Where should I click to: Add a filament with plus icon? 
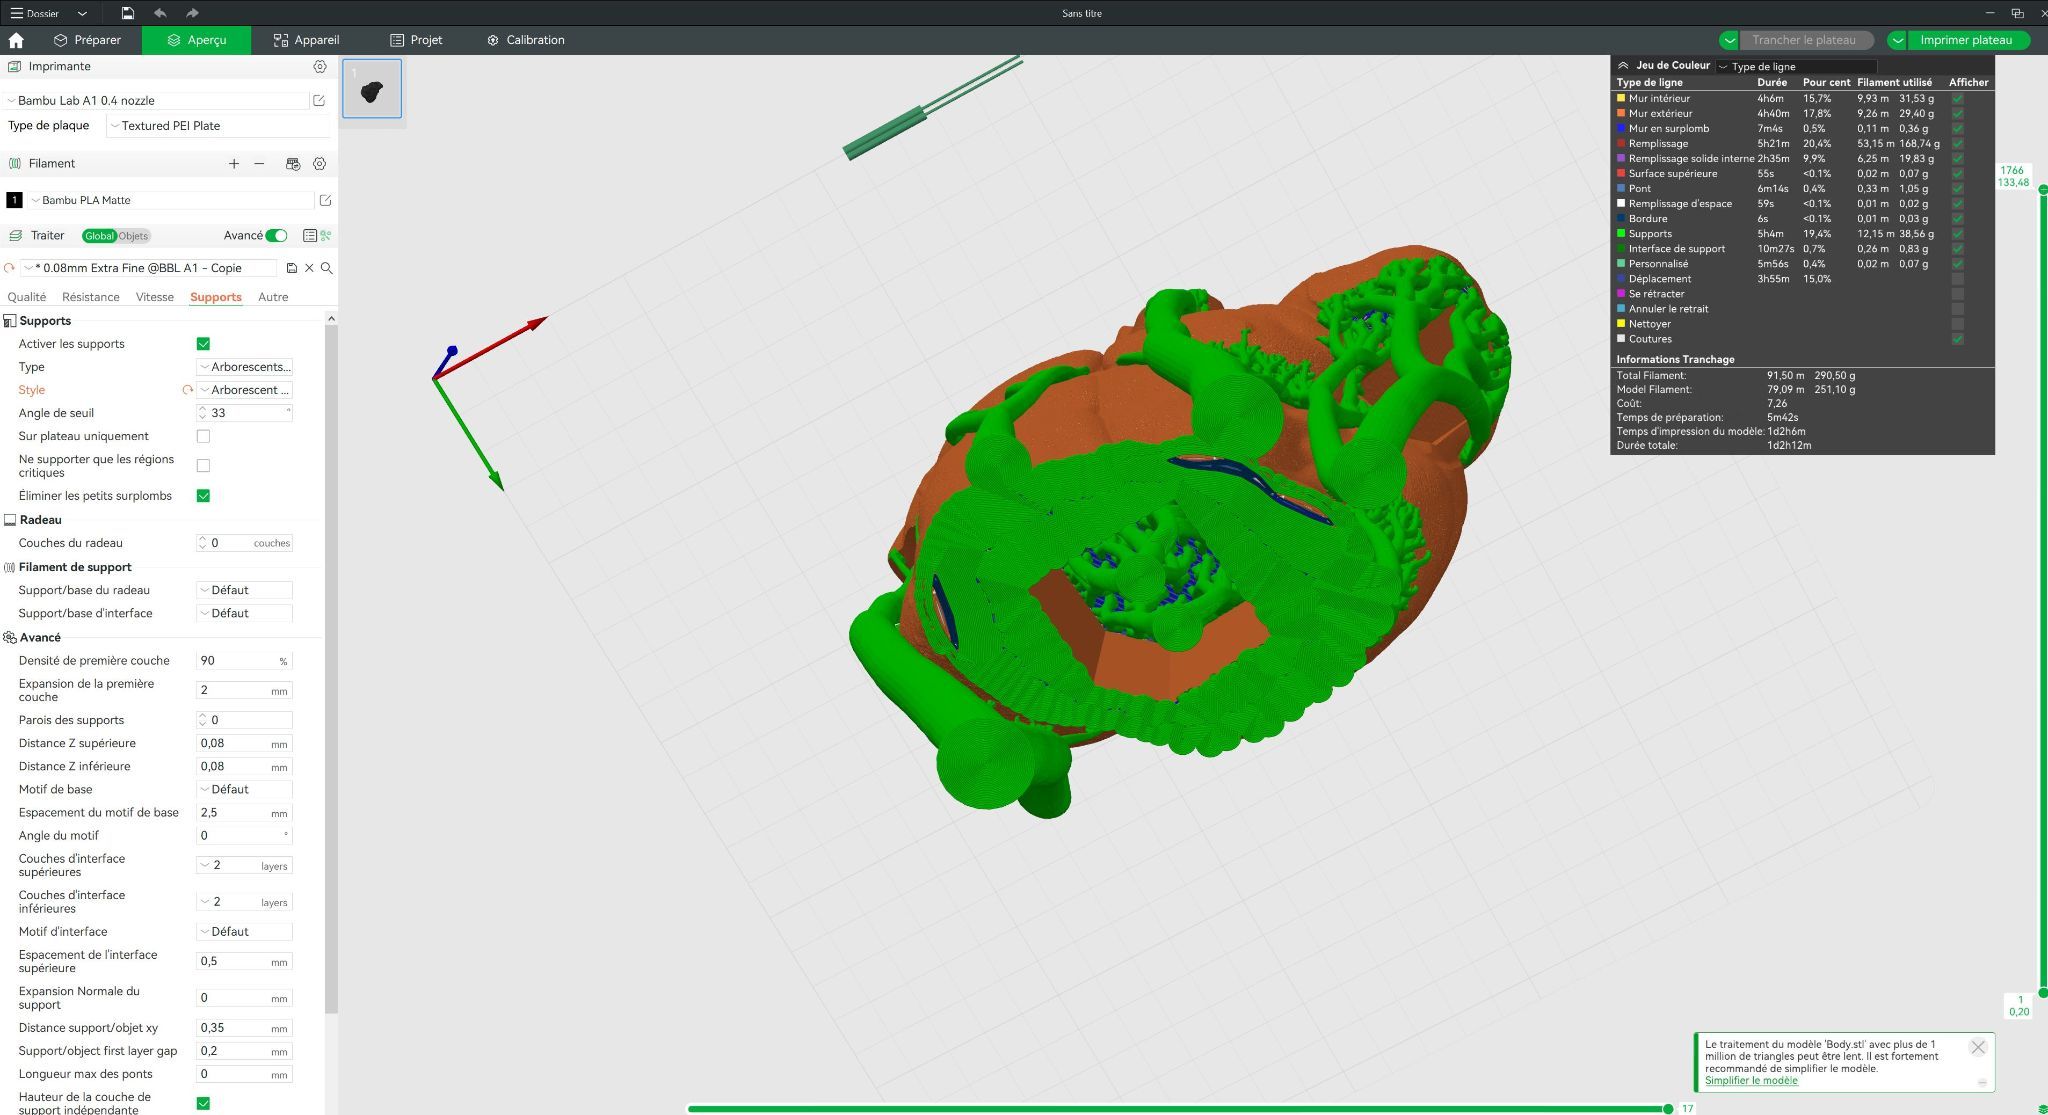(x=234, y=163)
